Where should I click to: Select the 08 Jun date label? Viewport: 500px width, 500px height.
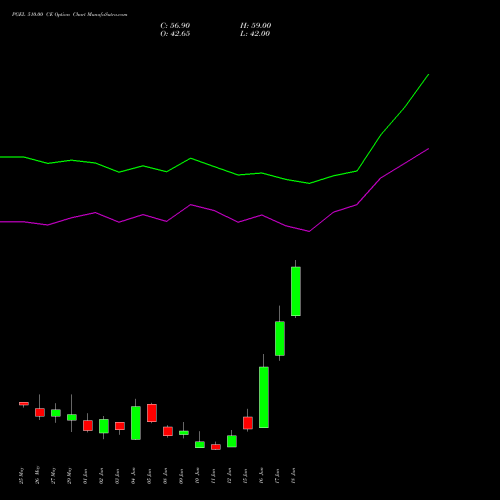tap(166, 475)
